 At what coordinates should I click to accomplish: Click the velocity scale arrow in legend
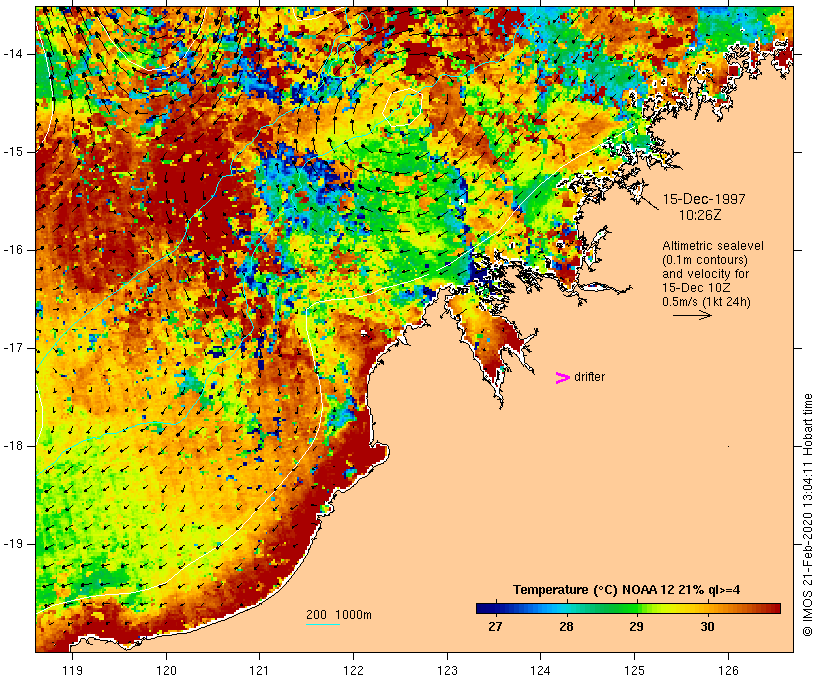click(692, 315)
